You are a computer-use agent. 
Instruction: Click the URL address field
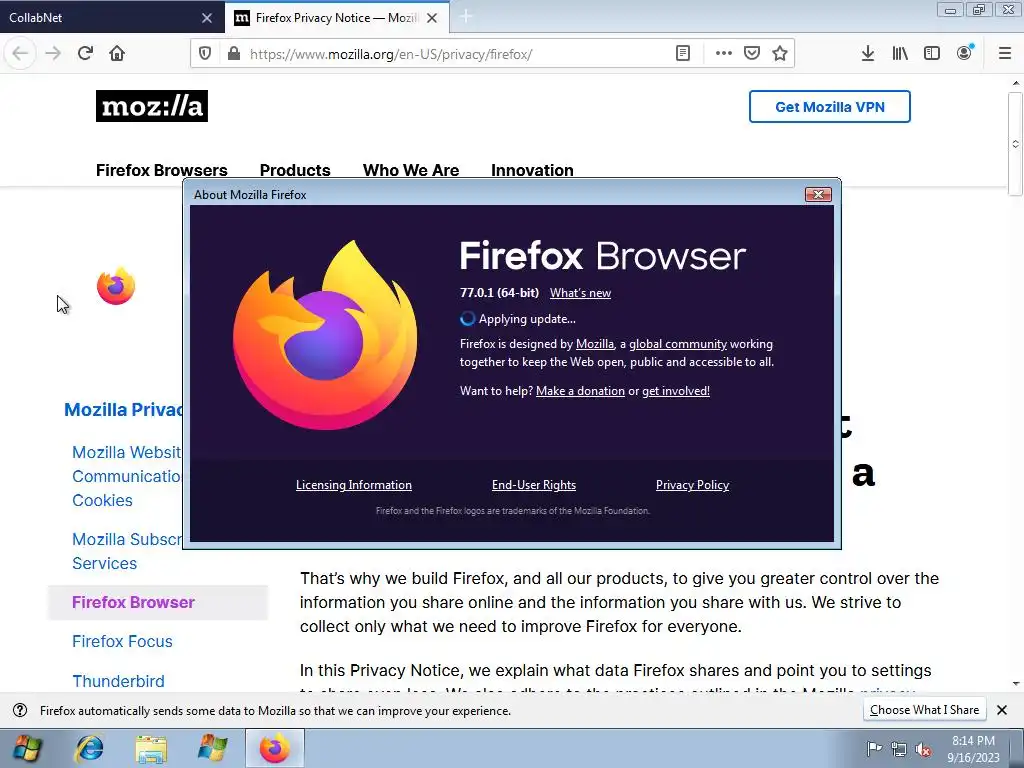(x=457, y=54)
